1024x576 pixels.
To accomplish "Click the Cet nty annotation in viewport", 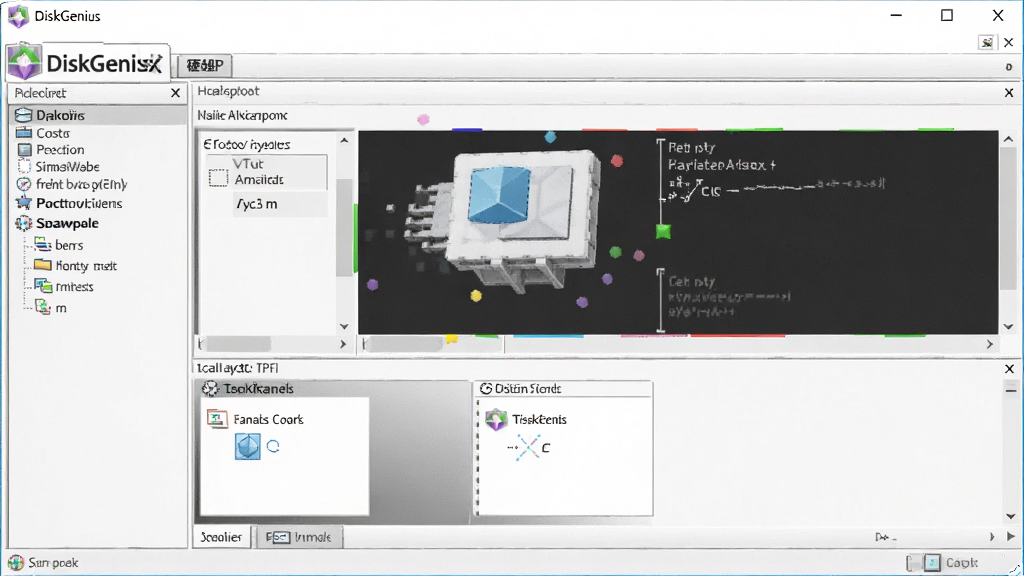I will (x=692, y=281).
